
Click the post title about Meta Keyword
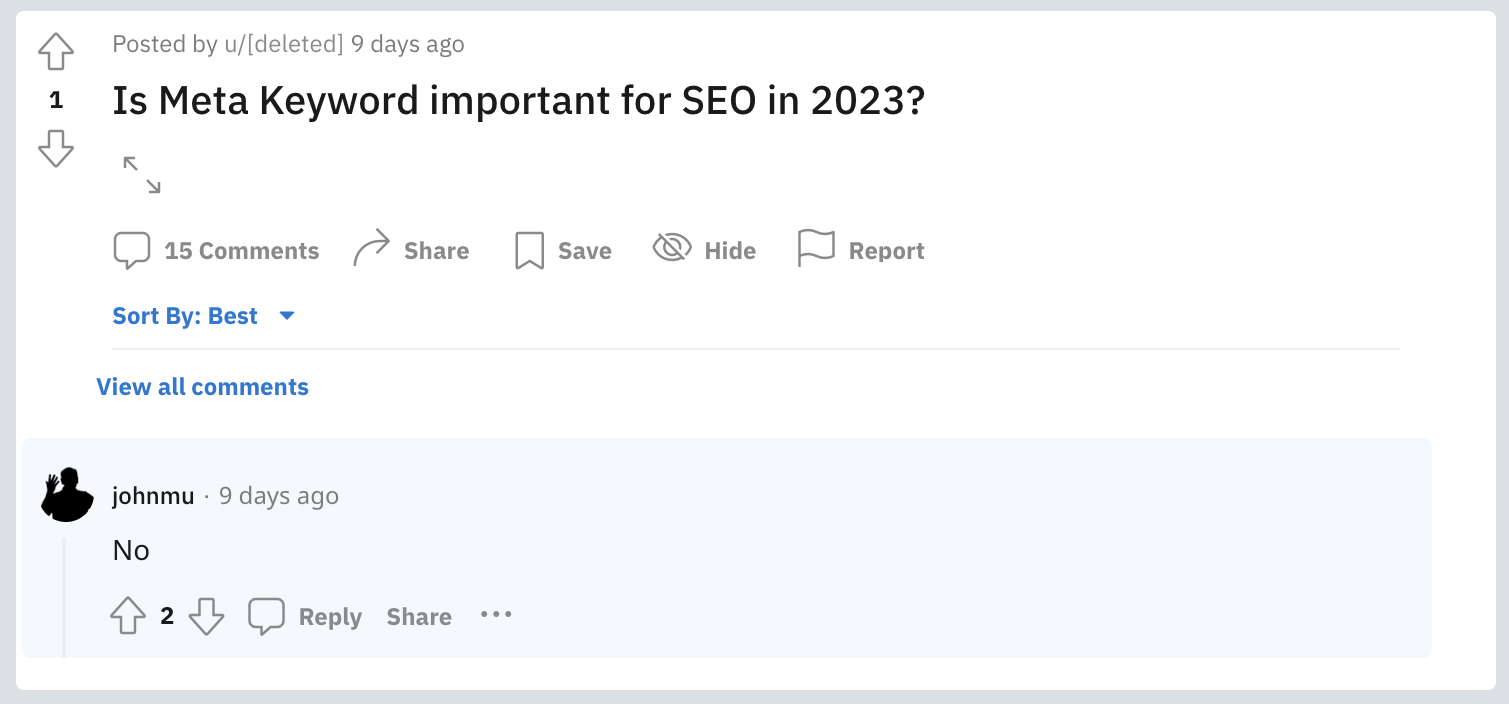[x=519, y=101]
